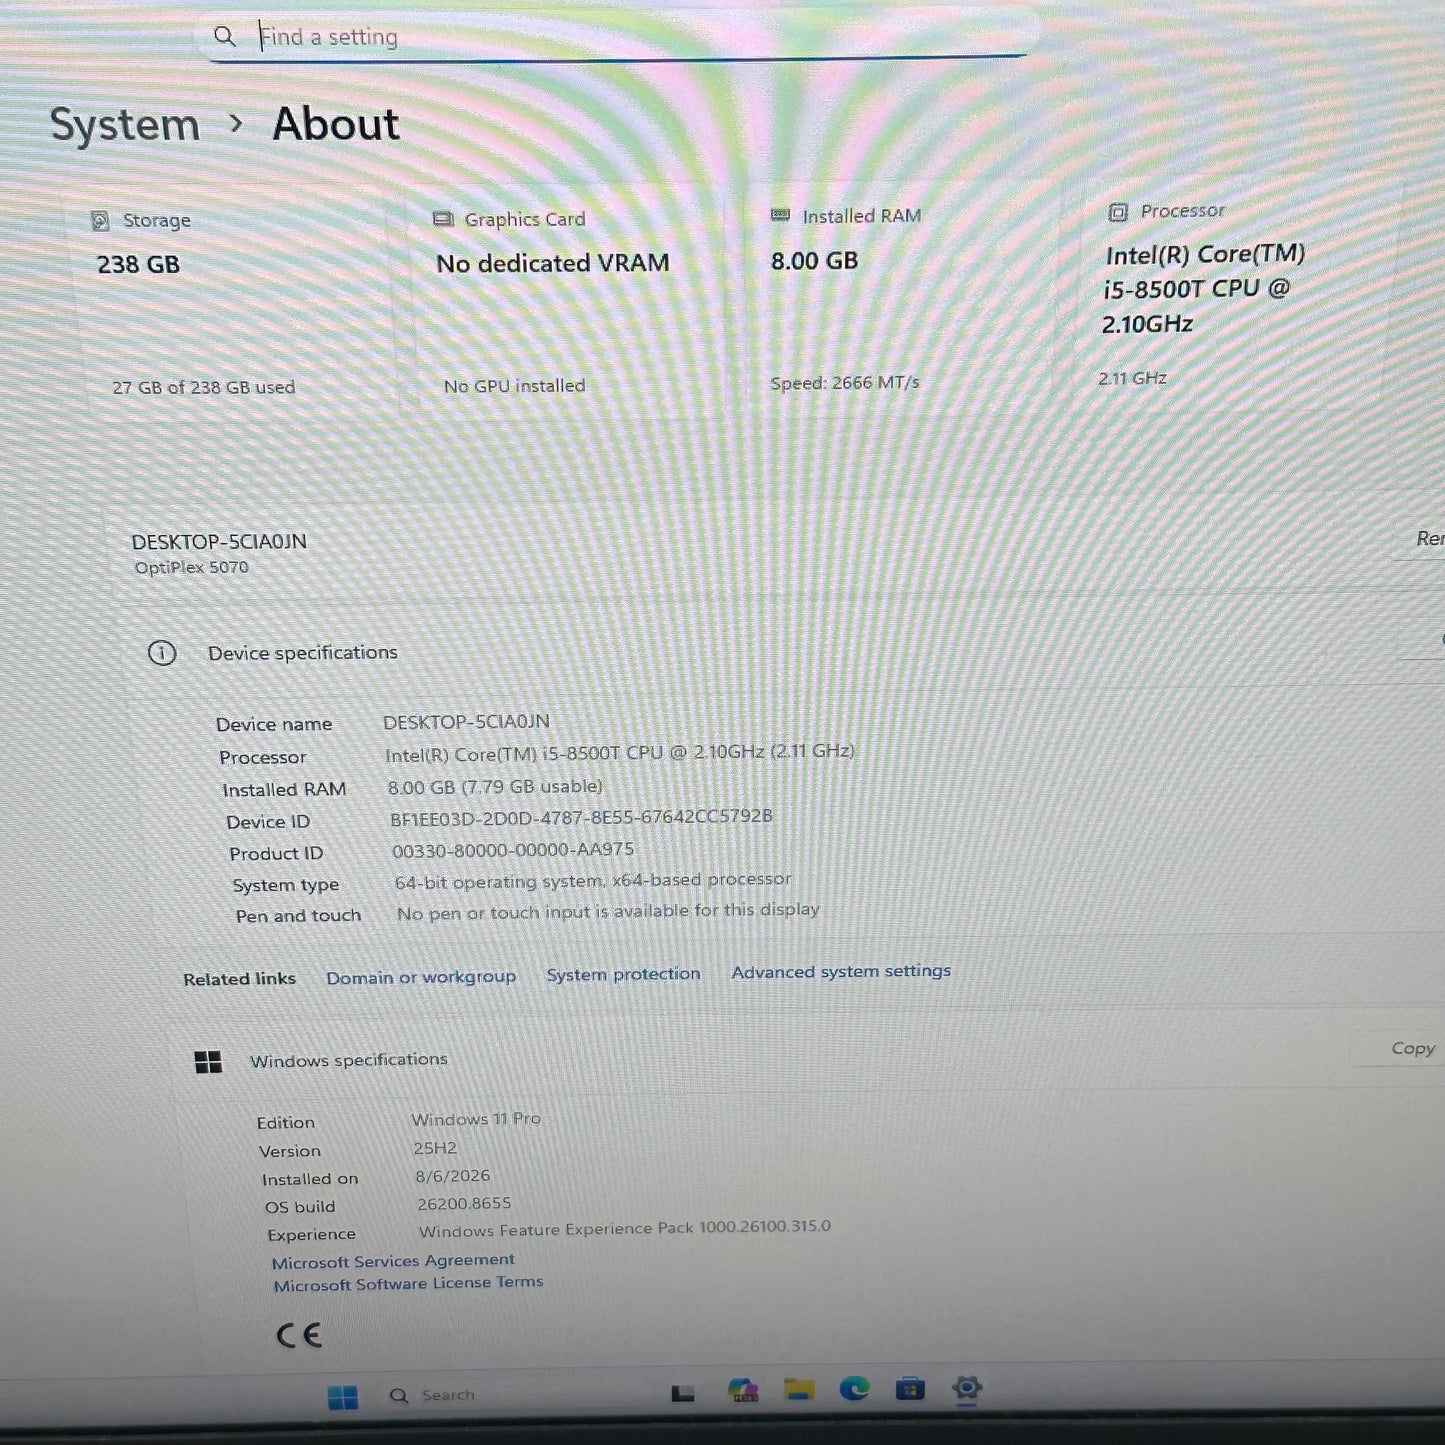The width and height of the screenshot is (1445, 1445).
Task: Click the OptiPlex 5070 model label
Action: pyautogui.click(x=192, y=567)
